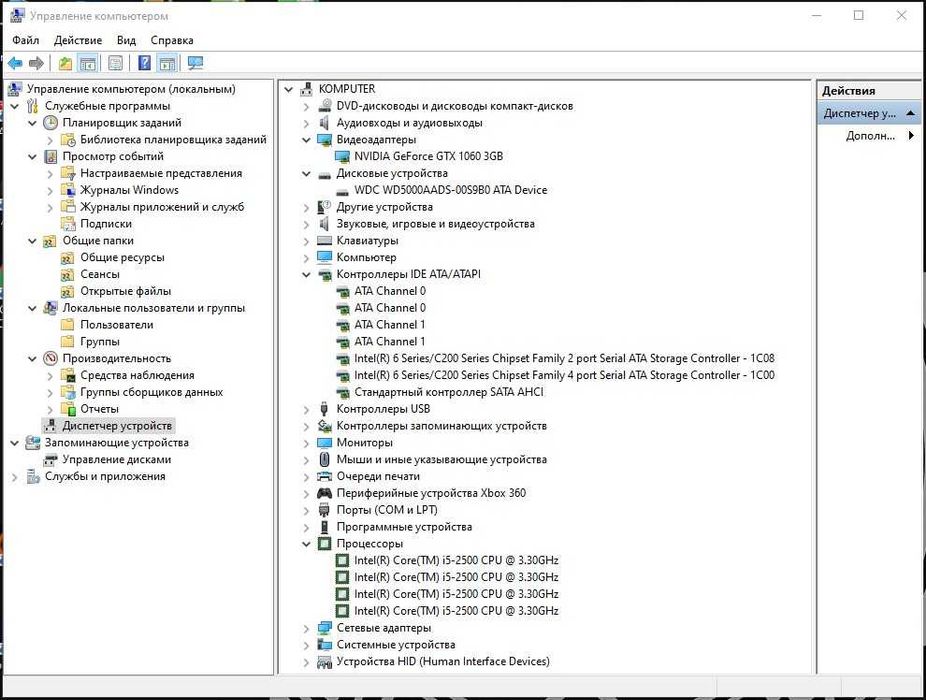Select Журналы Windows in the left tree
Viewport: 926px width, 700px height.
pos(129,190)
